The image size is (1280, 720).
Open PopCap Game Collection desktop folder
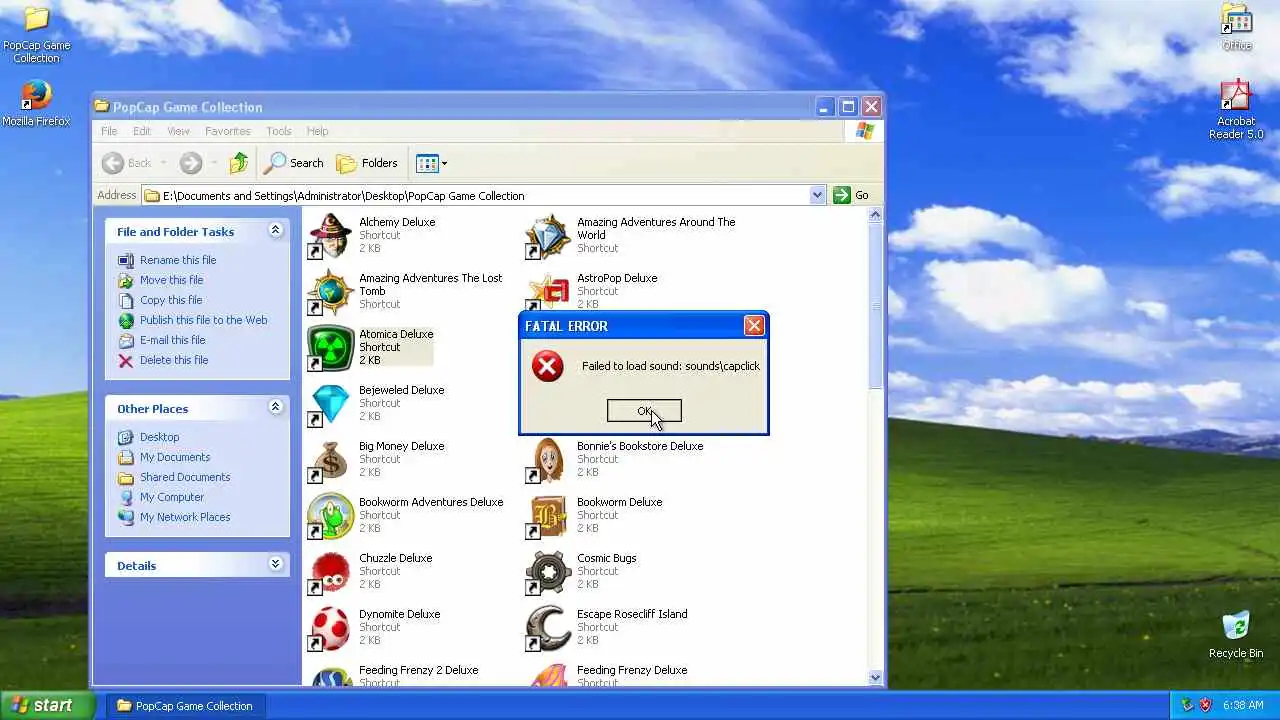36,34
